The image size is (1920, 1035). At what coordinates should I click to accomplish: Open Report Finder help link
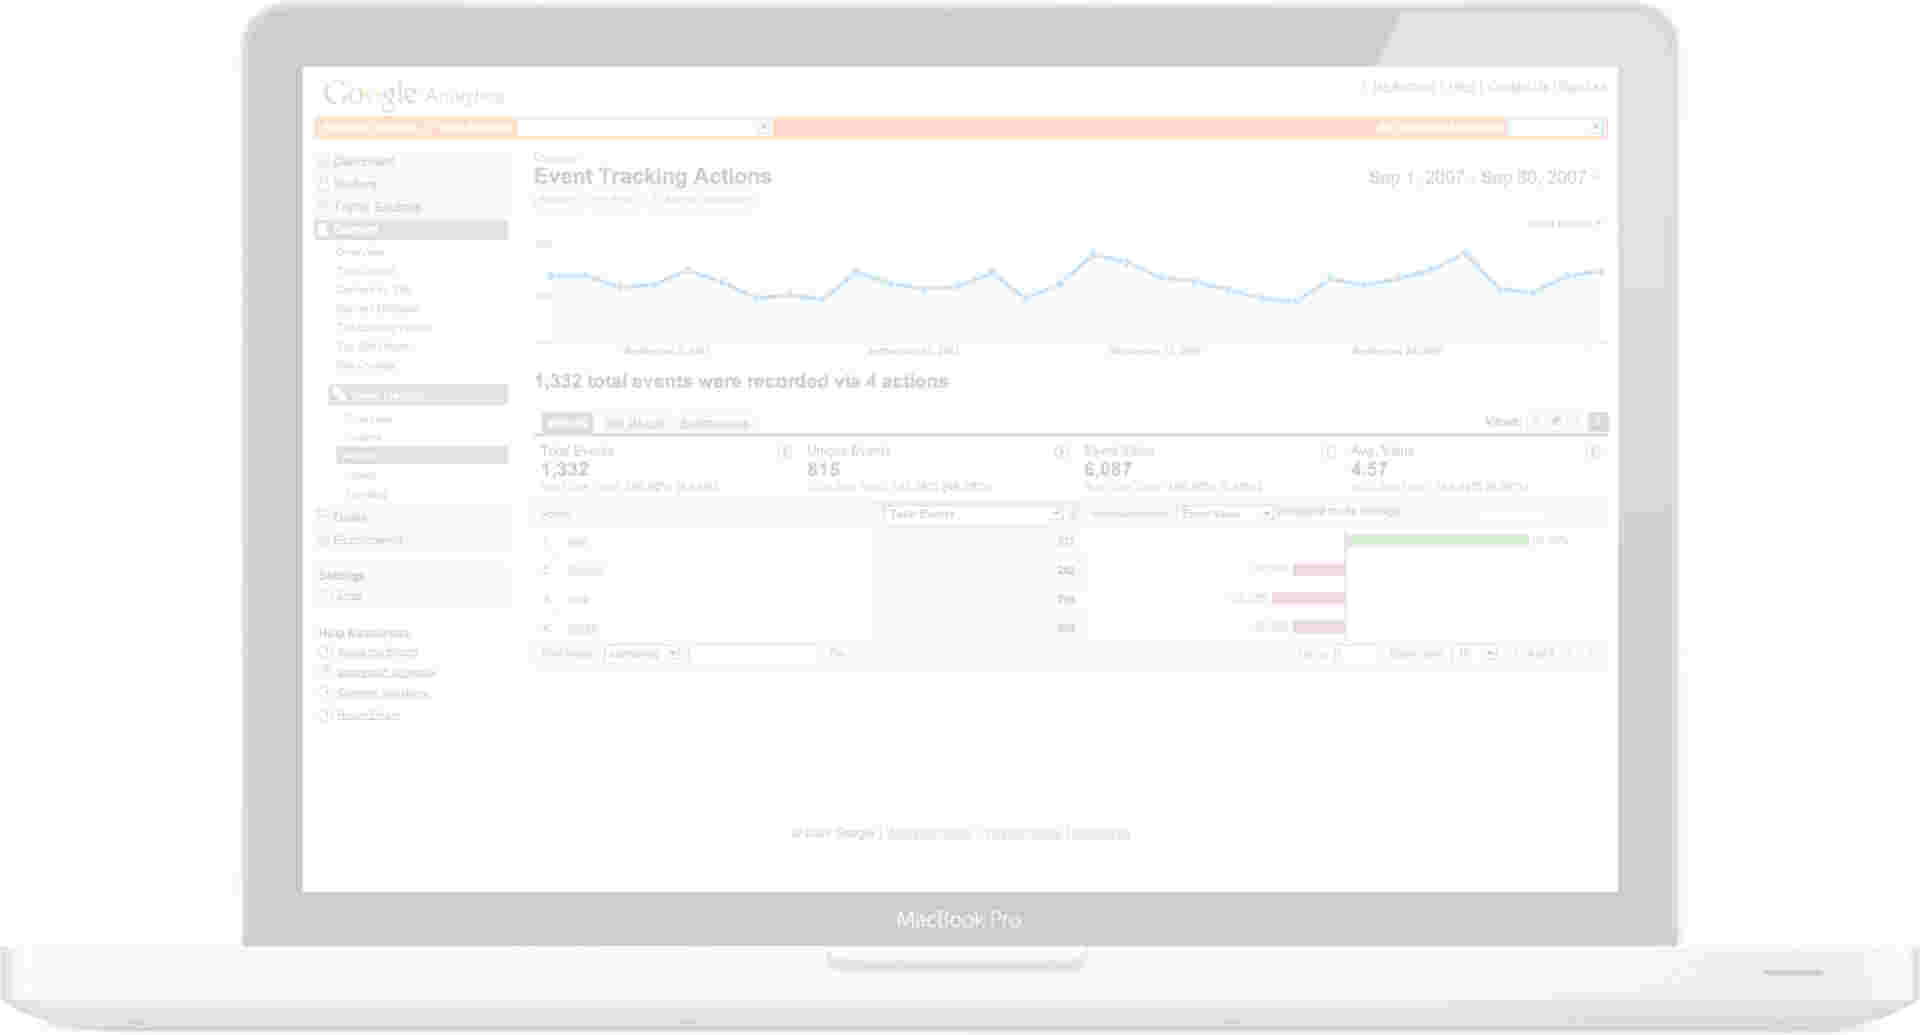point(368,716)
